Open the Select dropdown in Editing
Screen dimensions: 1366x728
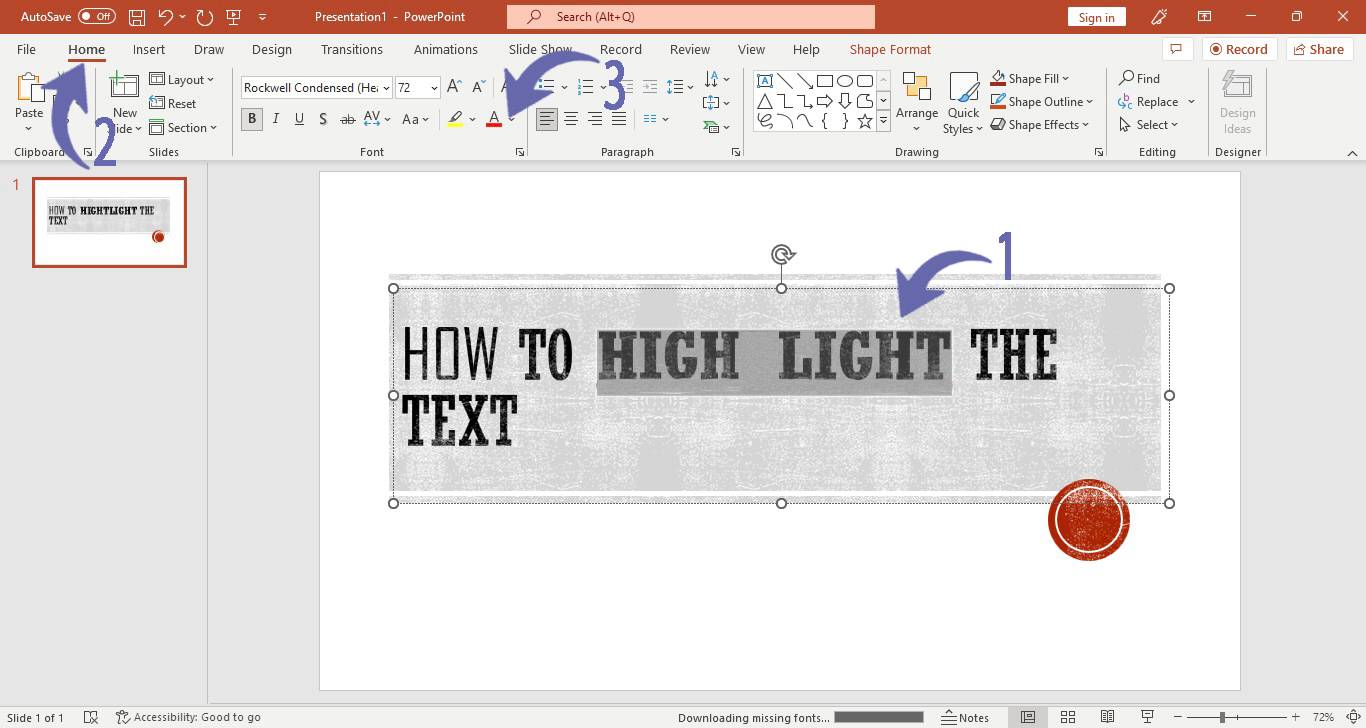click(1149, 125)
